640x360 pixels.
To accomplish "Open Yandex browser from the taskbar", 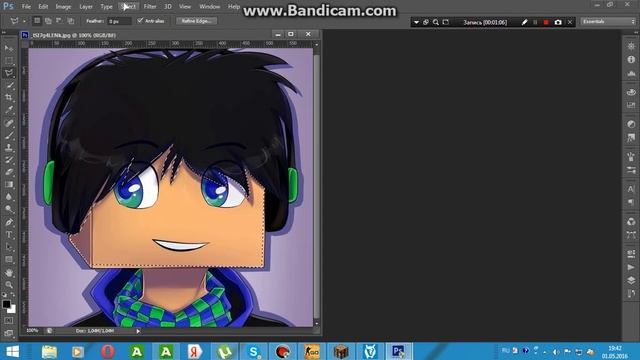I will [x=195, y=351].
